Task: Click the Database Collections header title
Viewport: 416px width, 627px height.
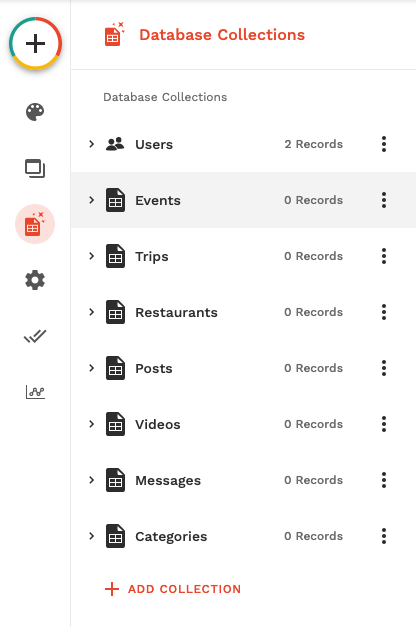Action: click(x=222, y=35)
